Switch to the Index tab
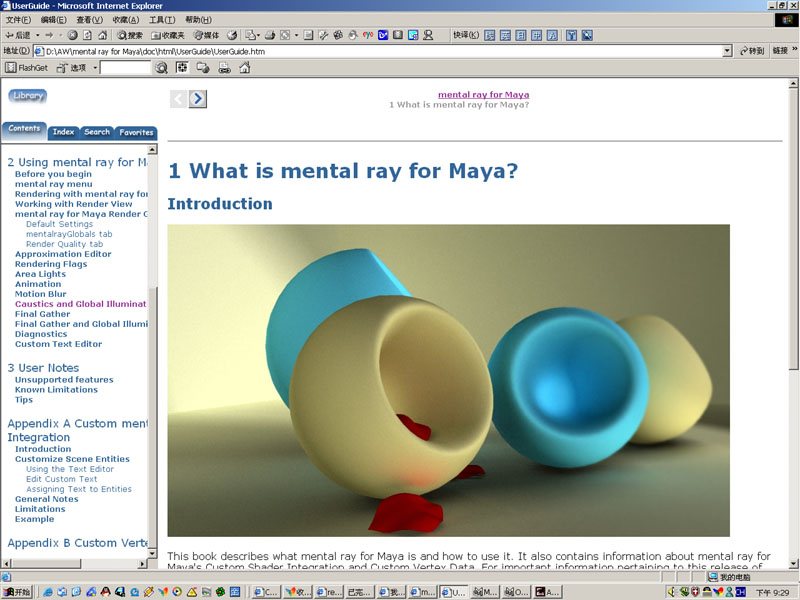This screenshot has width=800, height=600. pos(63,132)
